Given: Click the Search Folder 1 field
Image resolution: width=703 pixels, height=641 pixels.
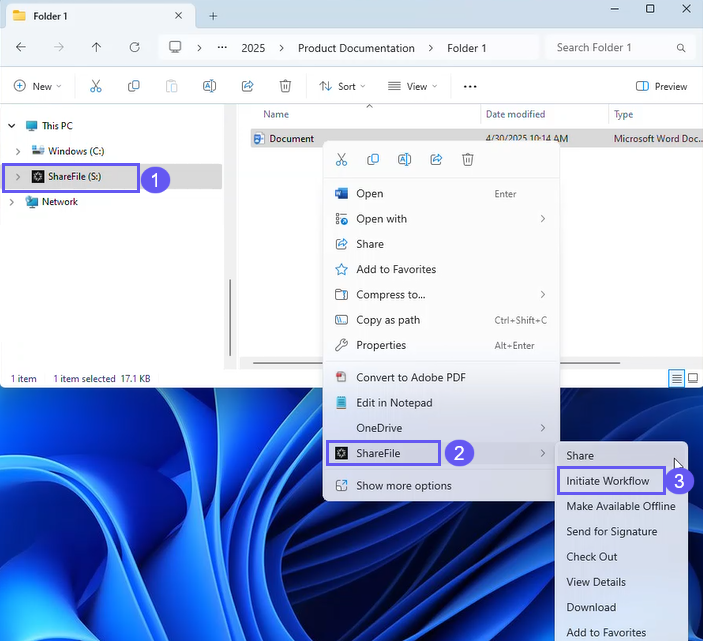Looking at the screenshot, I should tap(615, 47).
